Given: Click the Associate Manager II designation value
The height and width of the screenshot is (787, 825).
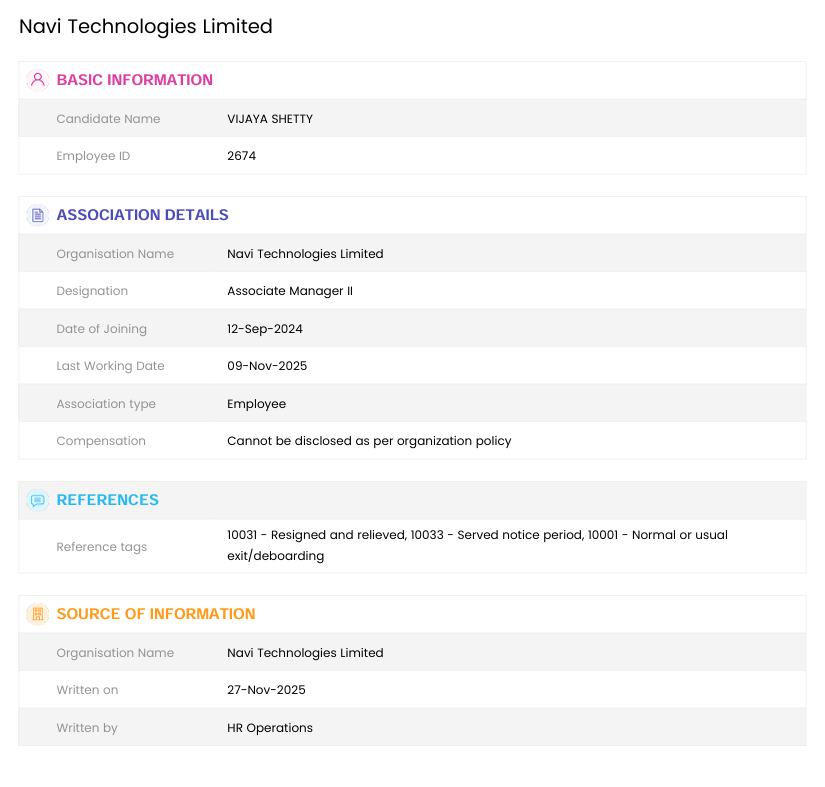Looking at the screenshot, I should click(x=290, y=291).
